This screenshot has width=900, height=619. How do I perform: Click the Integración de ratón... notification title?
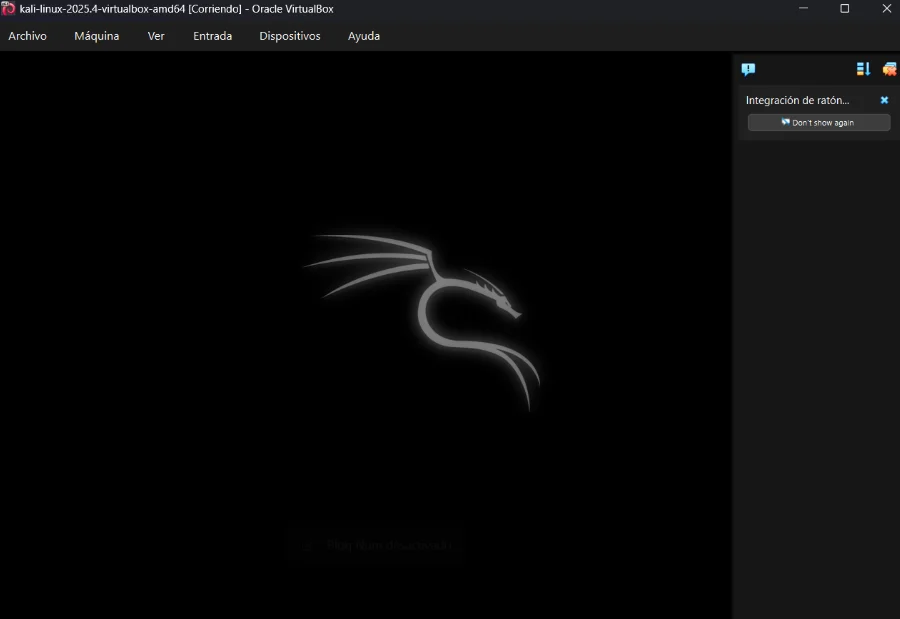797,100
